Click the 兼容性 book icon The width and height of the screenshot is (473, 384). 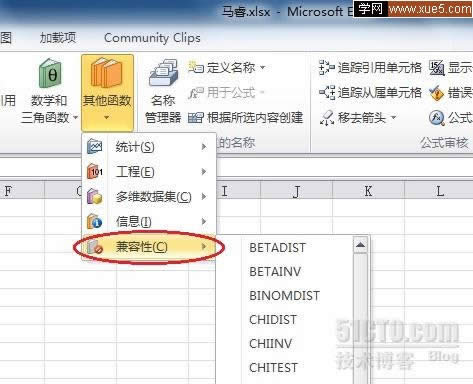click(95, 247)
